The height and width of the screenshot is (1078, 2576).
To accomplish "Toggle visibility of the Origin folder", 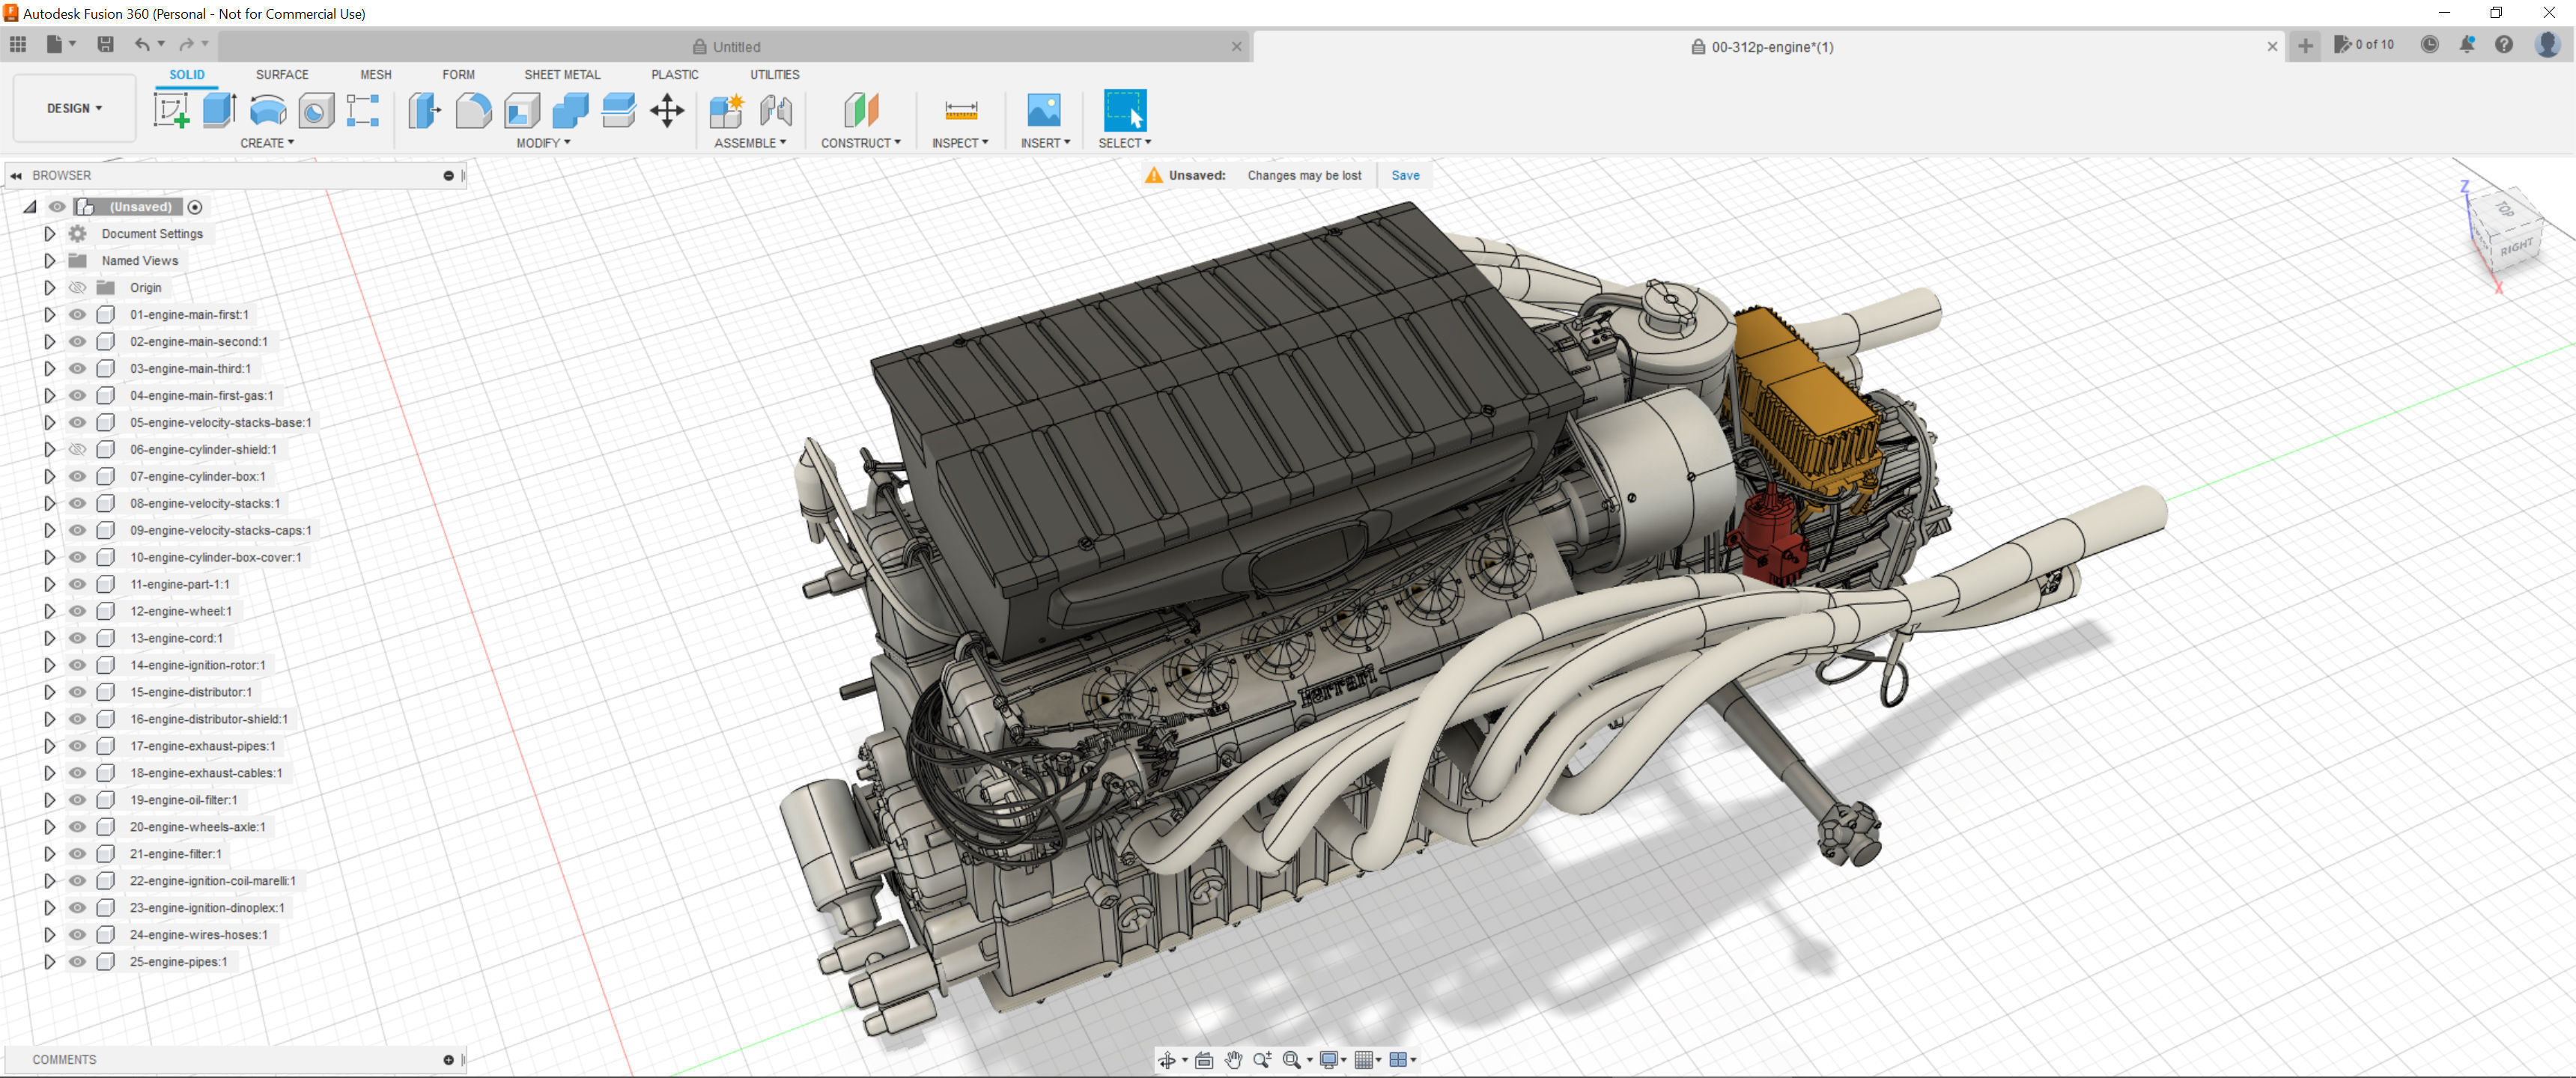I will point(77,288).
